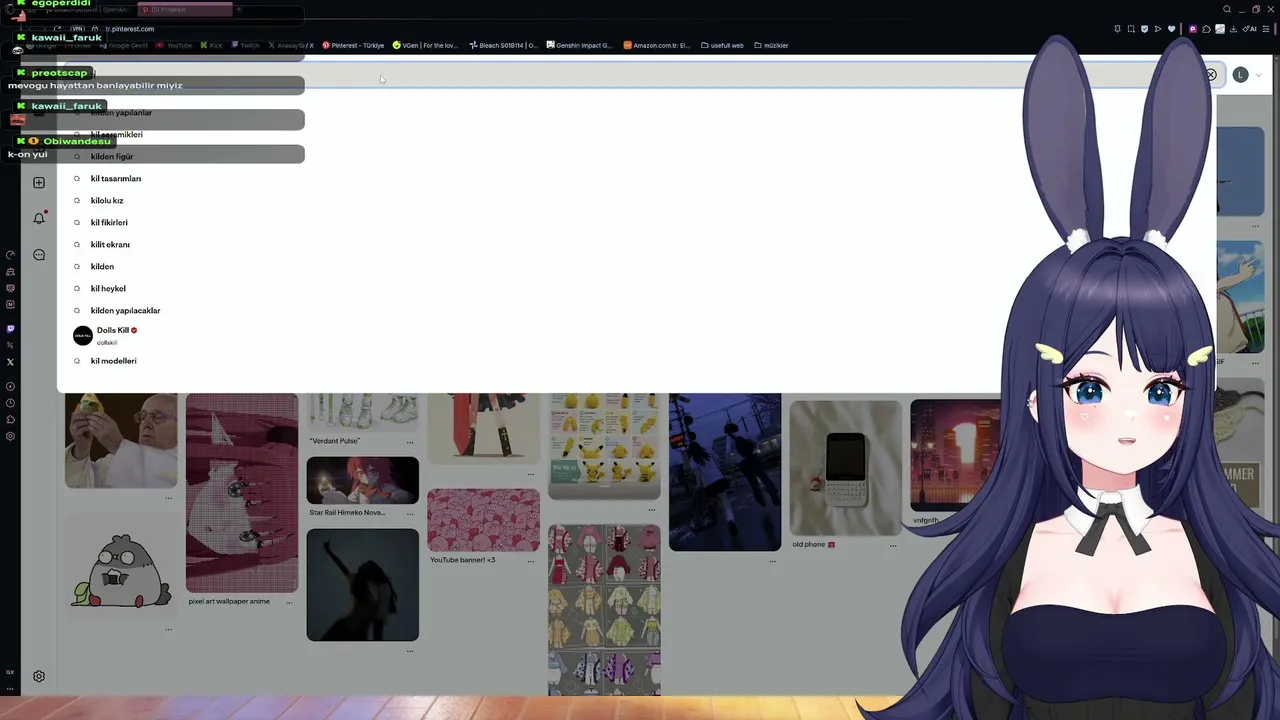Click the heart bookmark toolbar icon
This screenshot has width=1280, height=720.
[x=1171, y=29]
